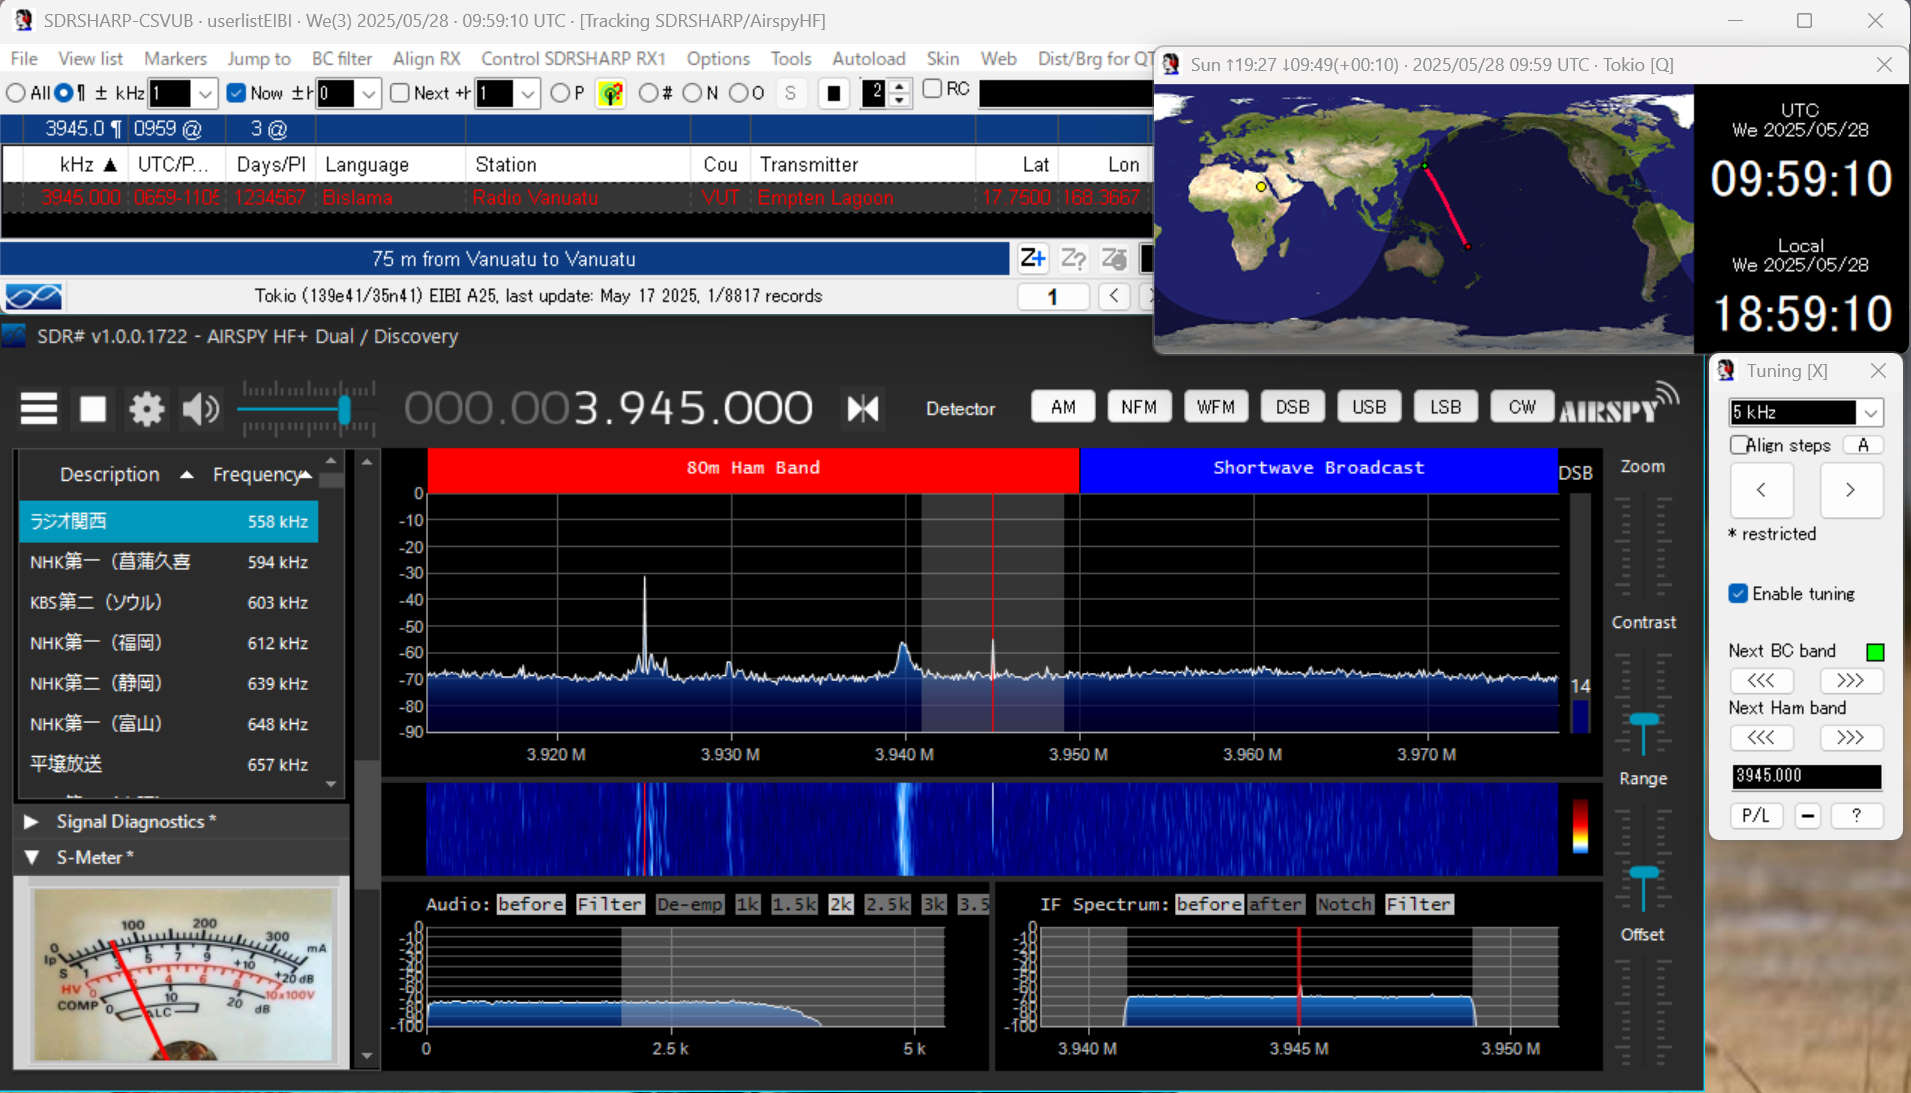The image size is (1911, 1093).
Task: Toggle the Next checkbox
Action: [400, 93]
